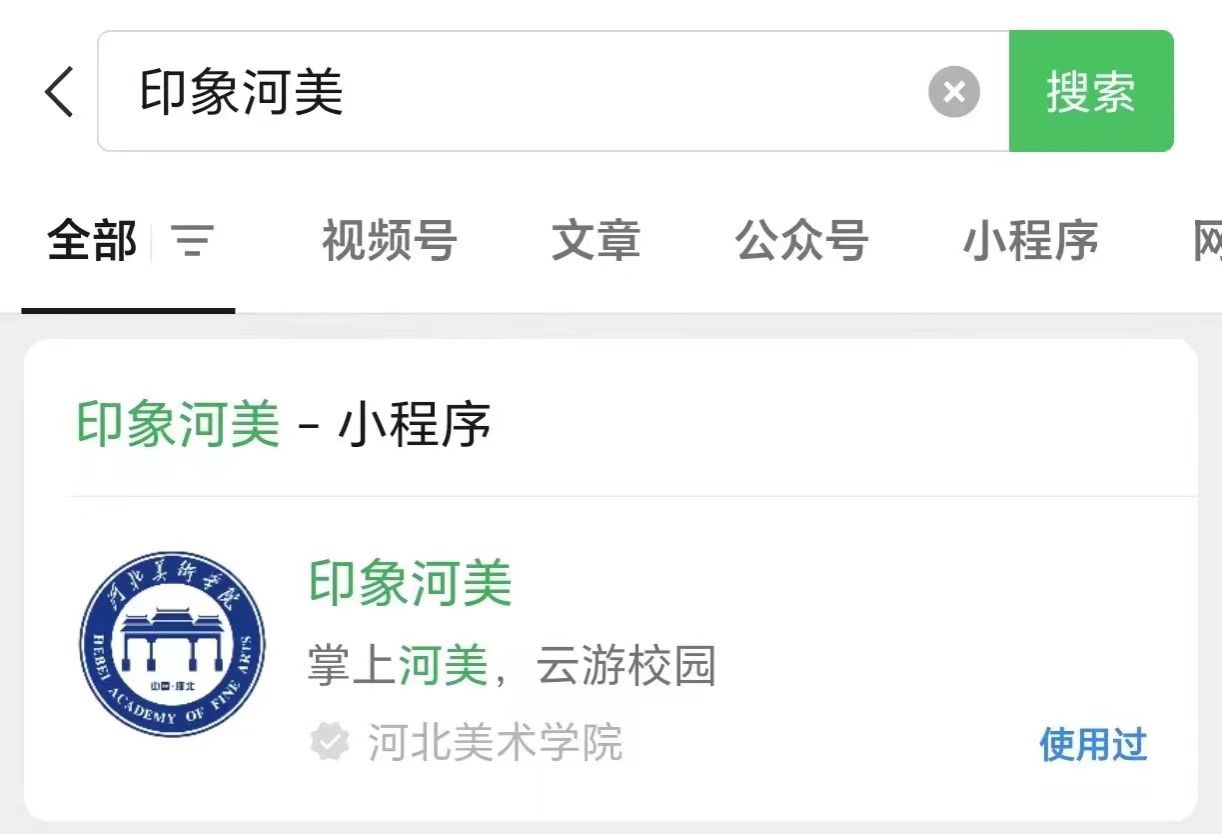1222x834 pixels.
Task: Click the green 河美 keyword in the description
Action: click(x=443, y=666)
